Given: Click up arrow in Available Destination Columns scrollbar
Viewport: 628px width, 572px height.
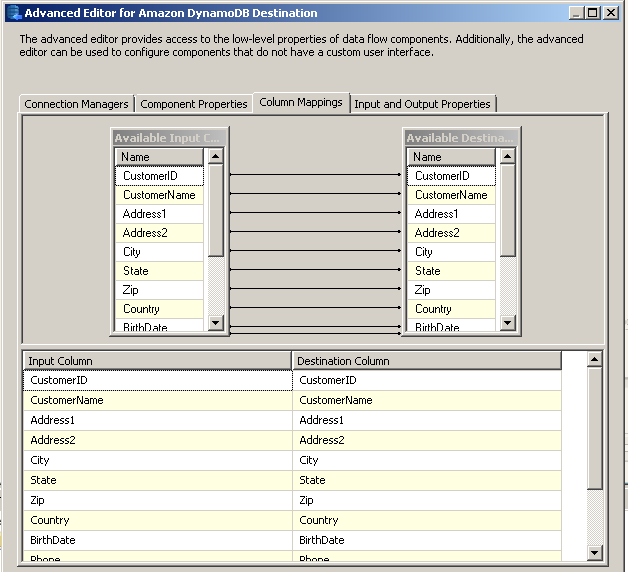Looking at the screenshot, I should 507,156.
